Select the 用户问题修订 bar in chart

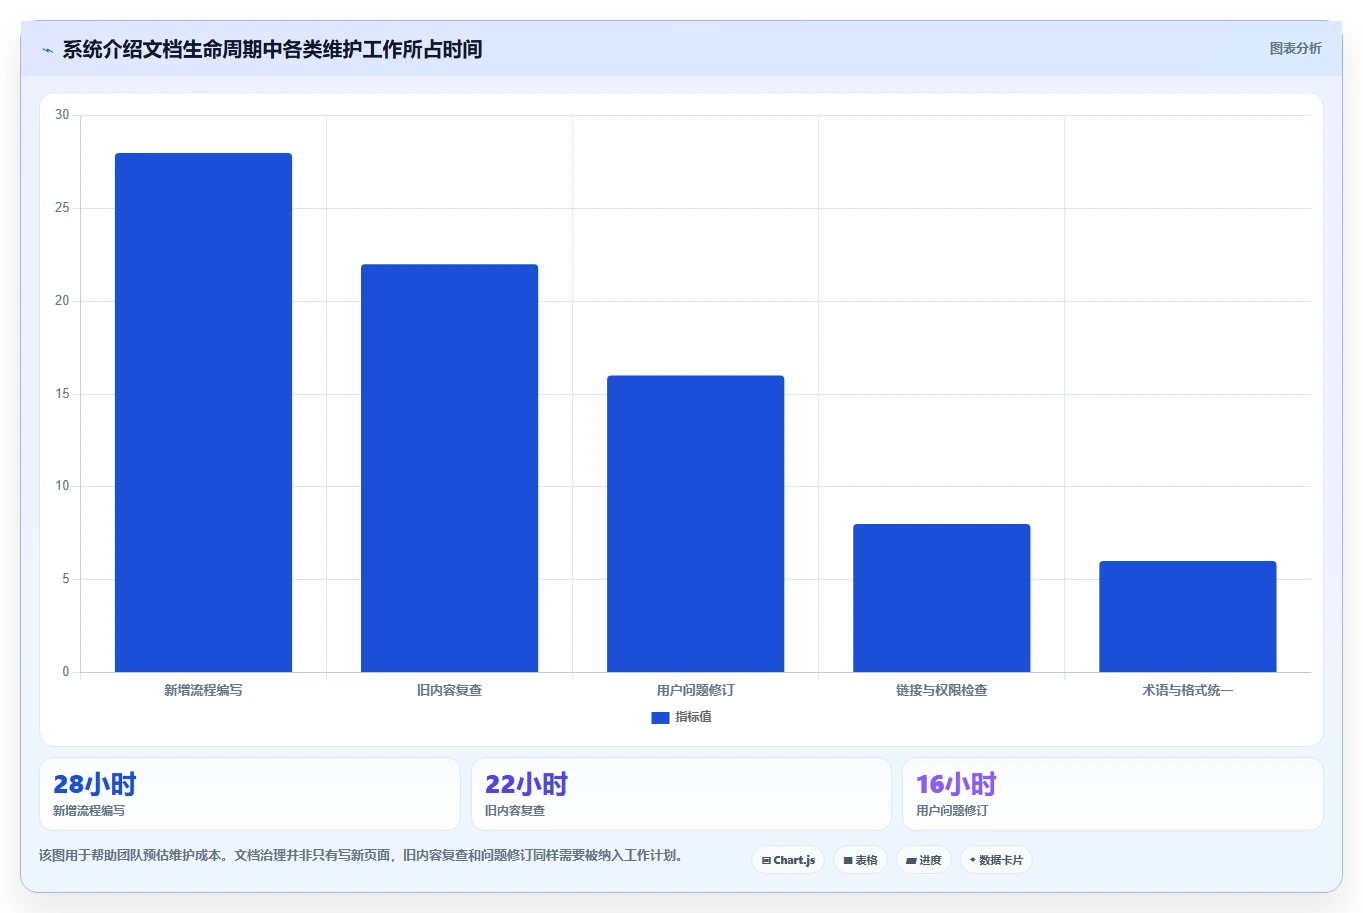click(x=695, y=524)
